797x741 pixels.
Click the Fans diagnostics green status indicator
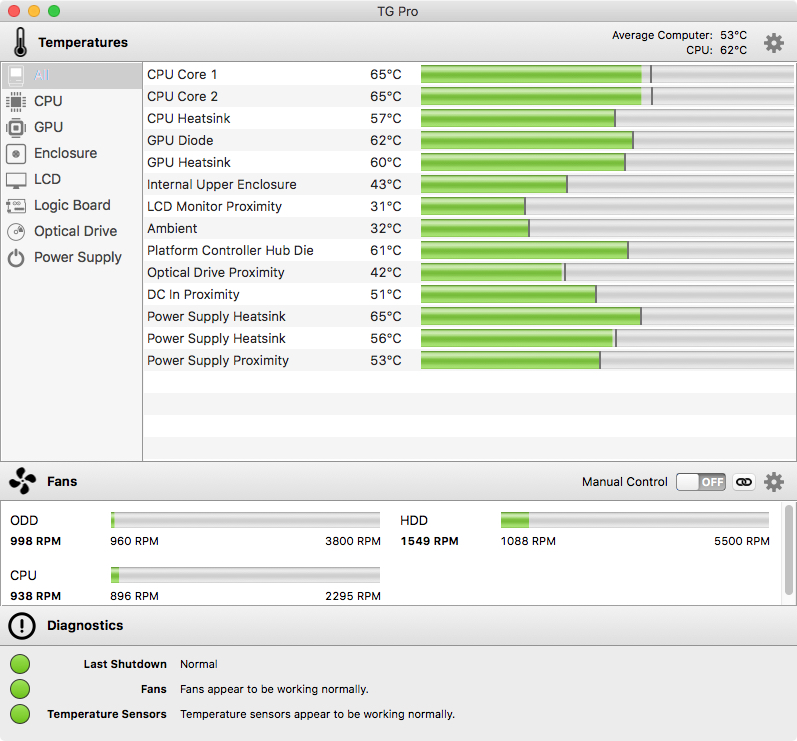point(20,689)
